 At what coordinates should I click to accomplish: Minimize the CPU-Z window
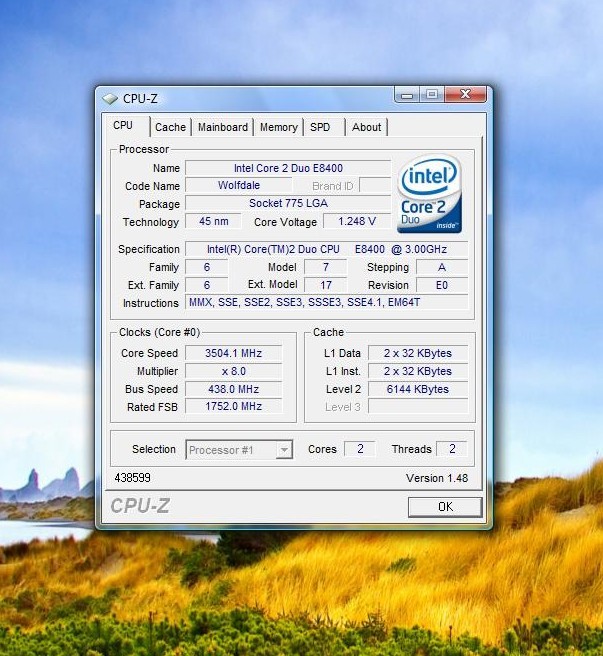pos(407,95)
